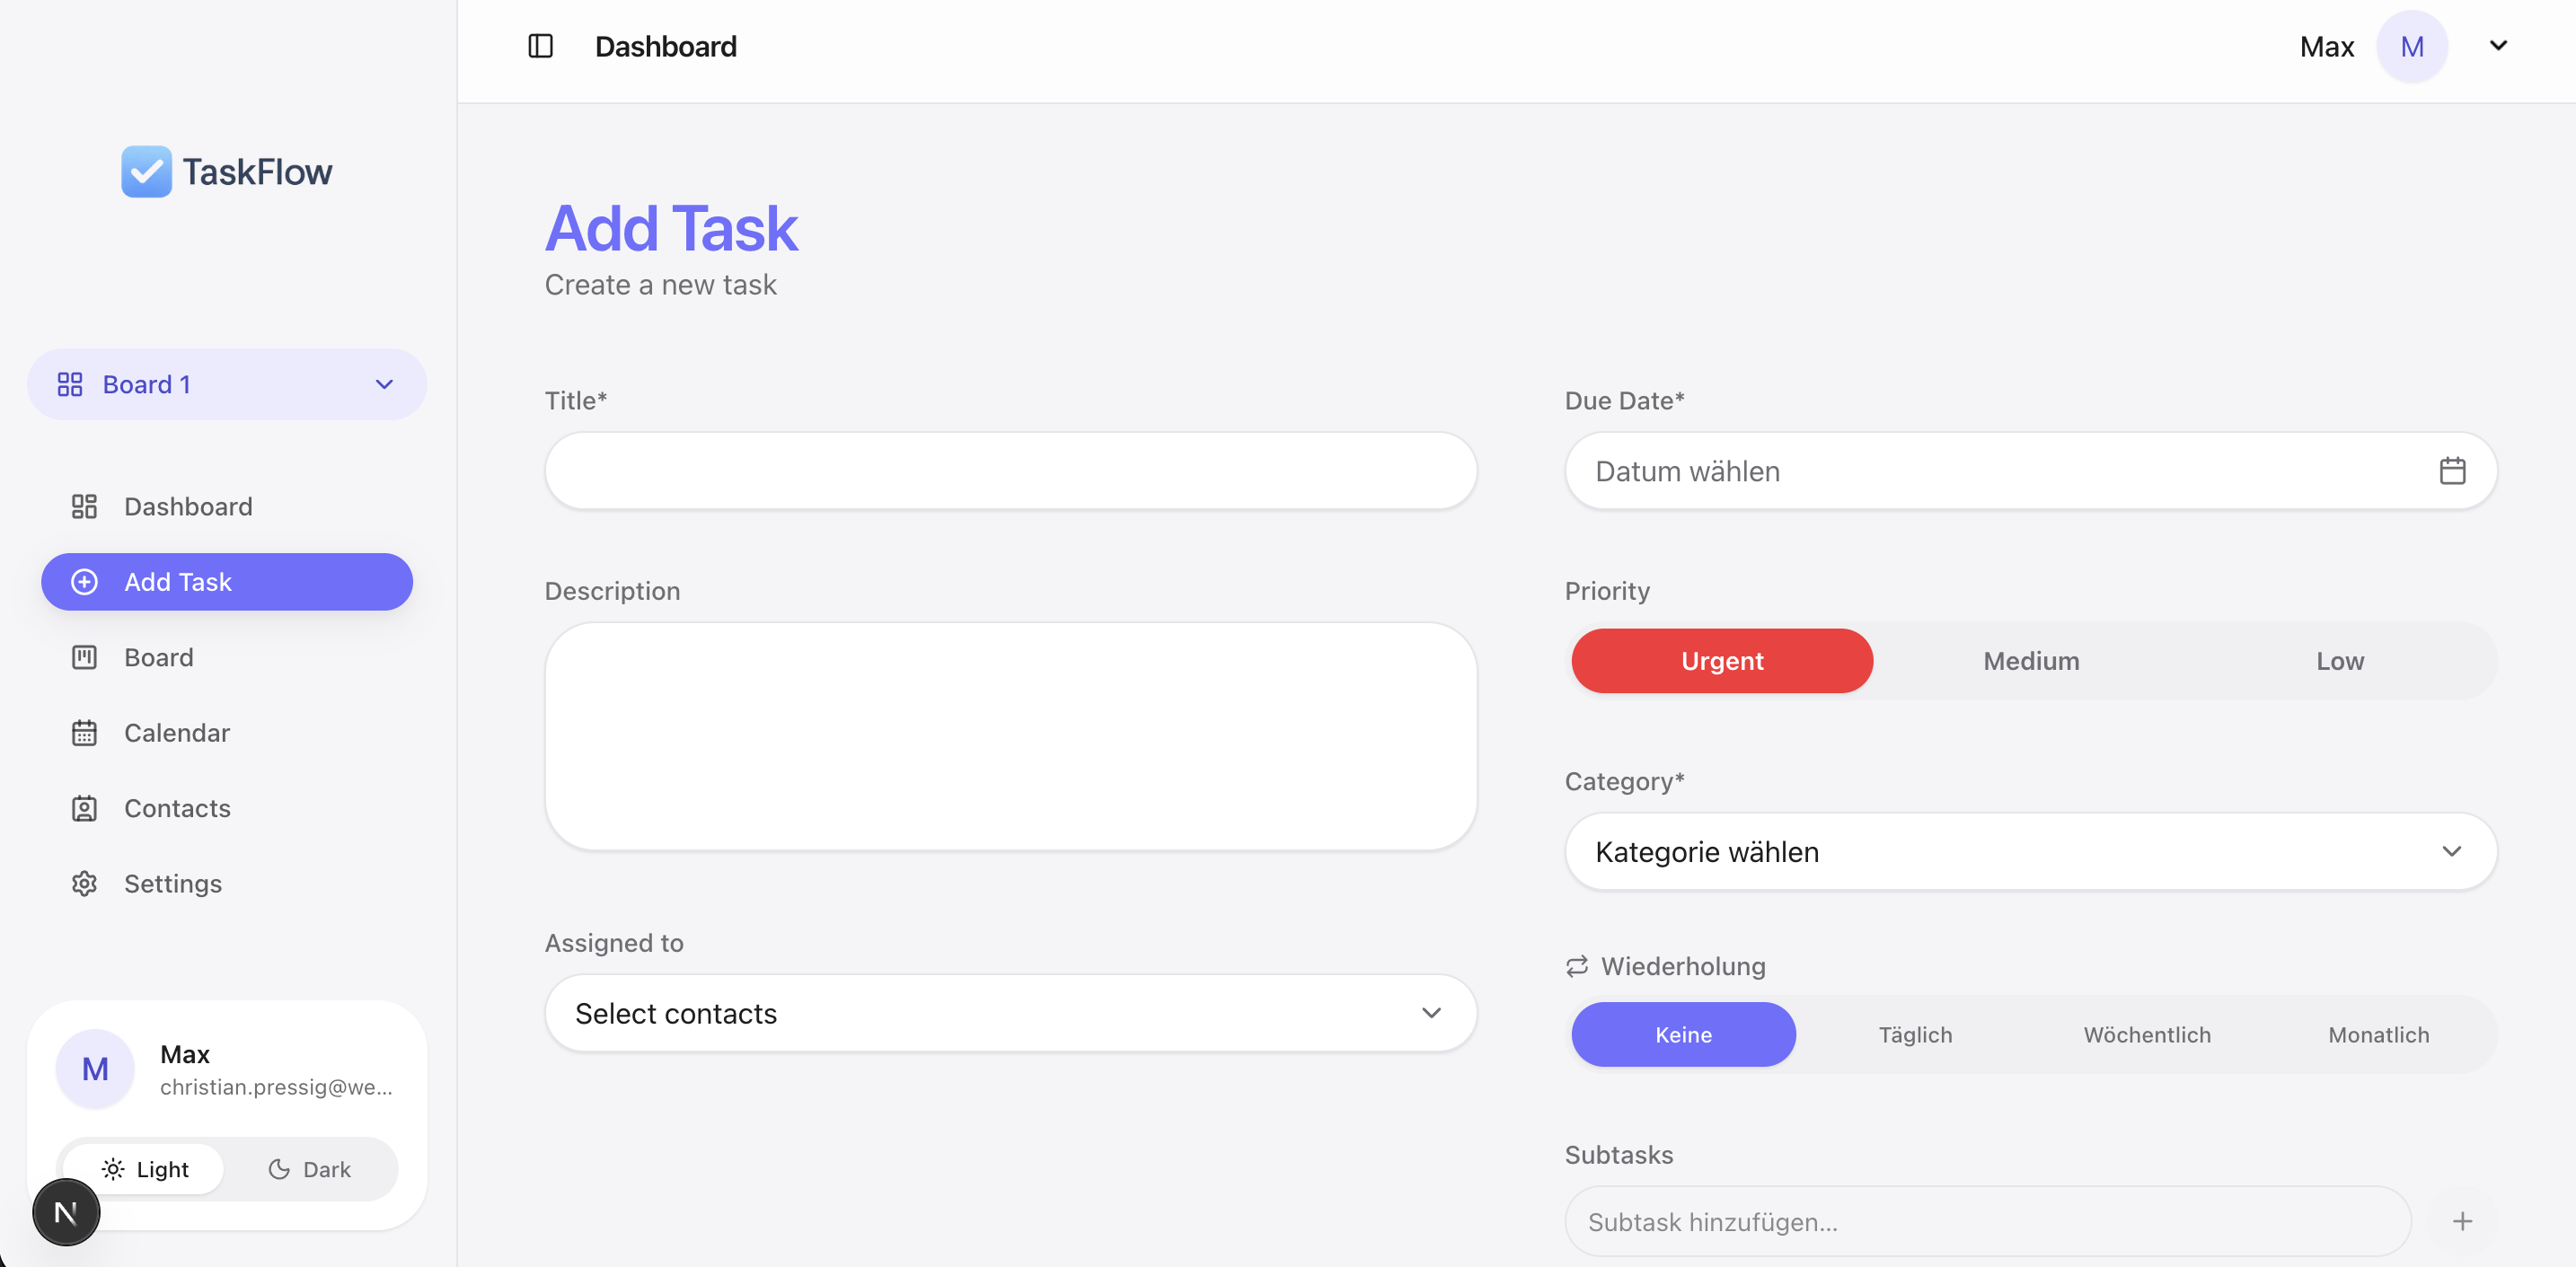The height and width of the screenshot is (1267, 2576).
Task: Open the Calendar menu item
Action: (x=227, y=733)
